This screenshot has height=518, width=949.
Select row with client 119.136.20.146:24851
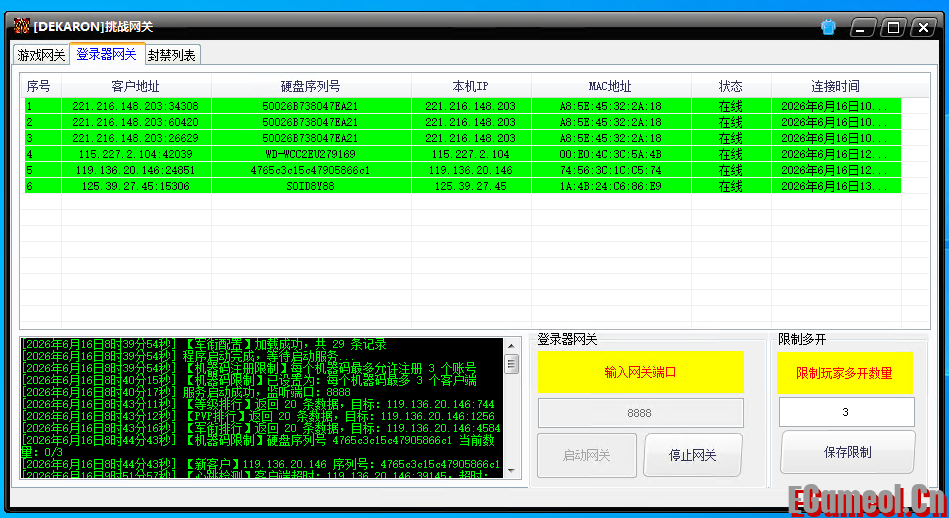point(462,170)
